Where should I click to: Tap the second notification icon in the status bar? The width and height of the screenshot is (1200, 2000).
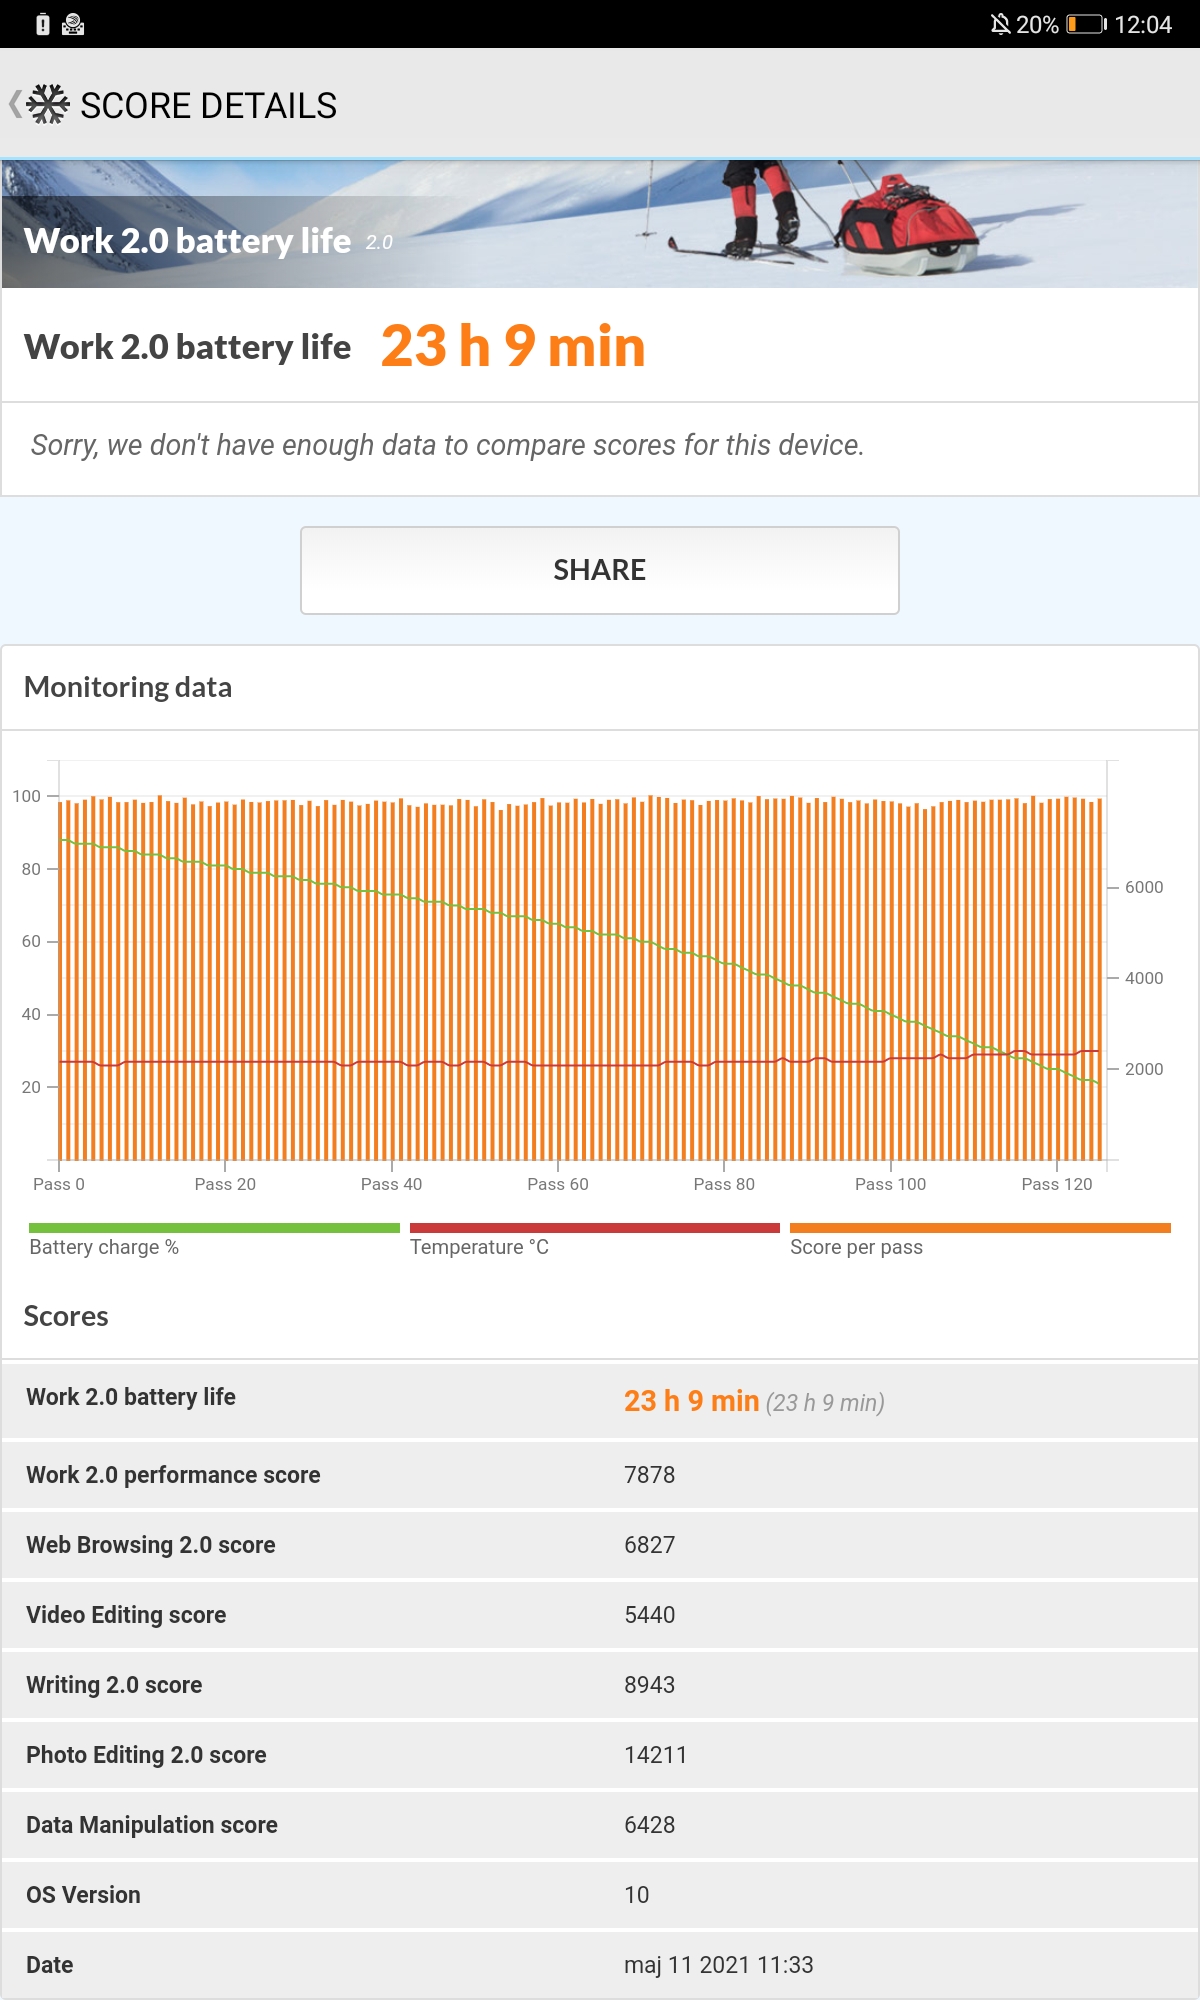tap(73, 24)
